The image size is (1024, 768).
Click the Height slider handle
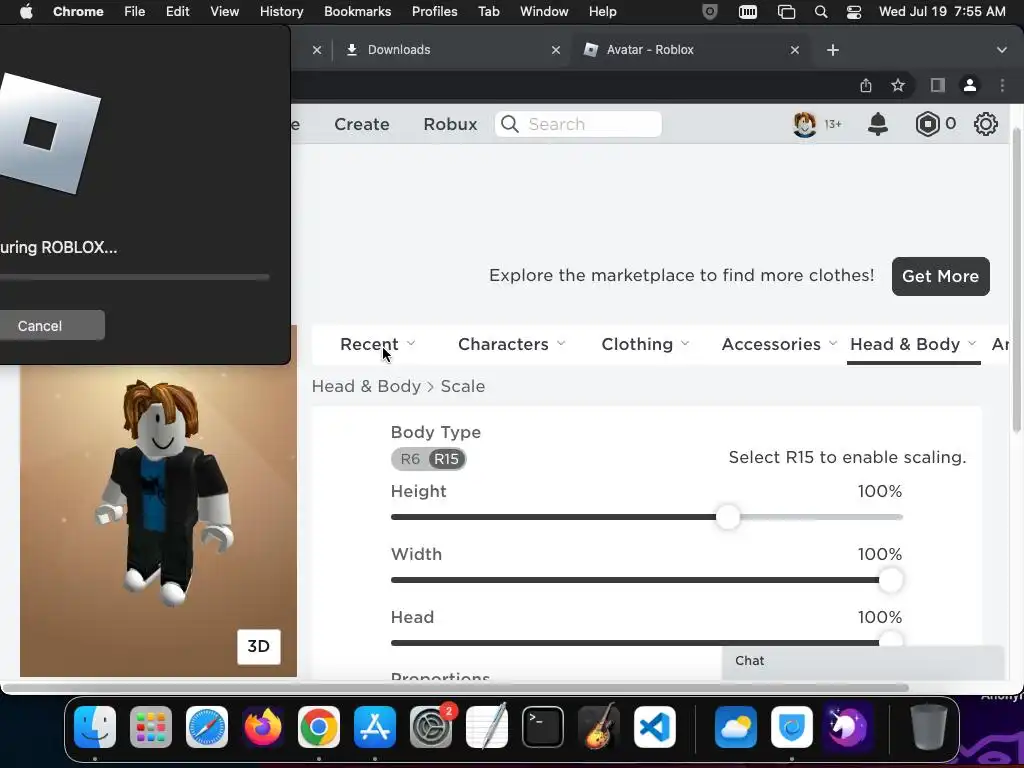coord(728,517)
